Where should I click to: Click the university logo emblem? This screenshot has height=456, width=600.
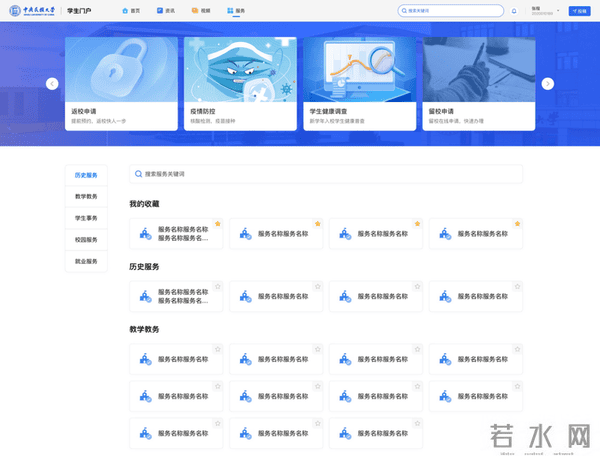click(x=15, y=11)
